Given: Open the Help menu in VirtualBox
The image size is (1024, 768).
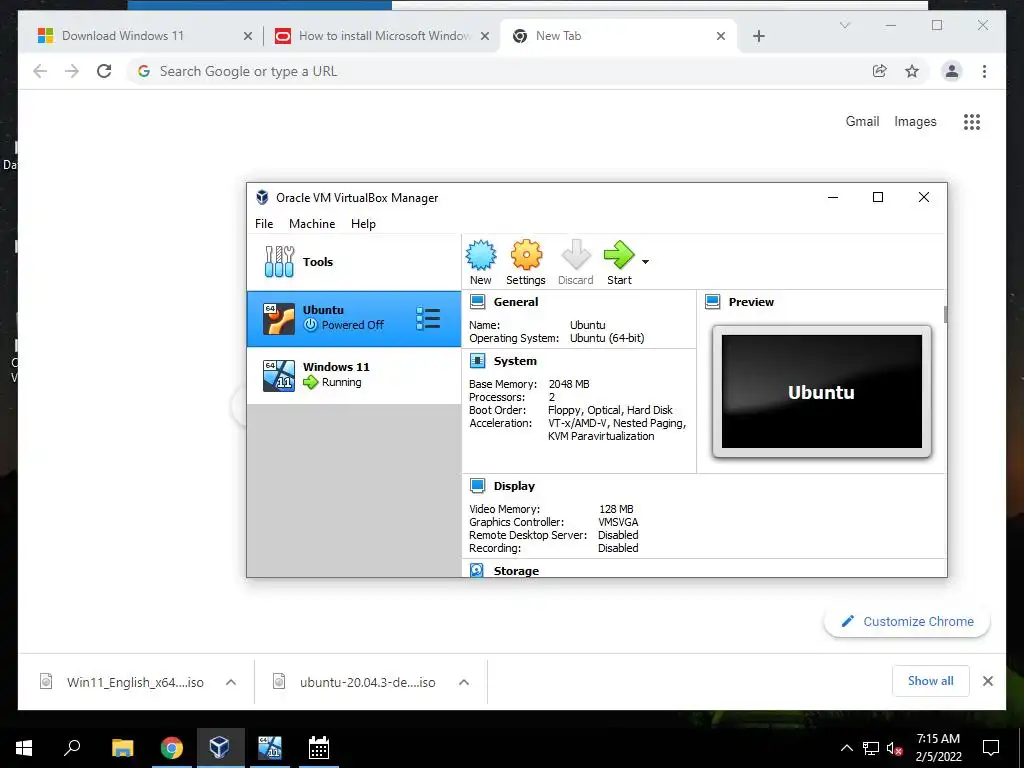Looking at the screenshot, I should [x=363, y=223].
